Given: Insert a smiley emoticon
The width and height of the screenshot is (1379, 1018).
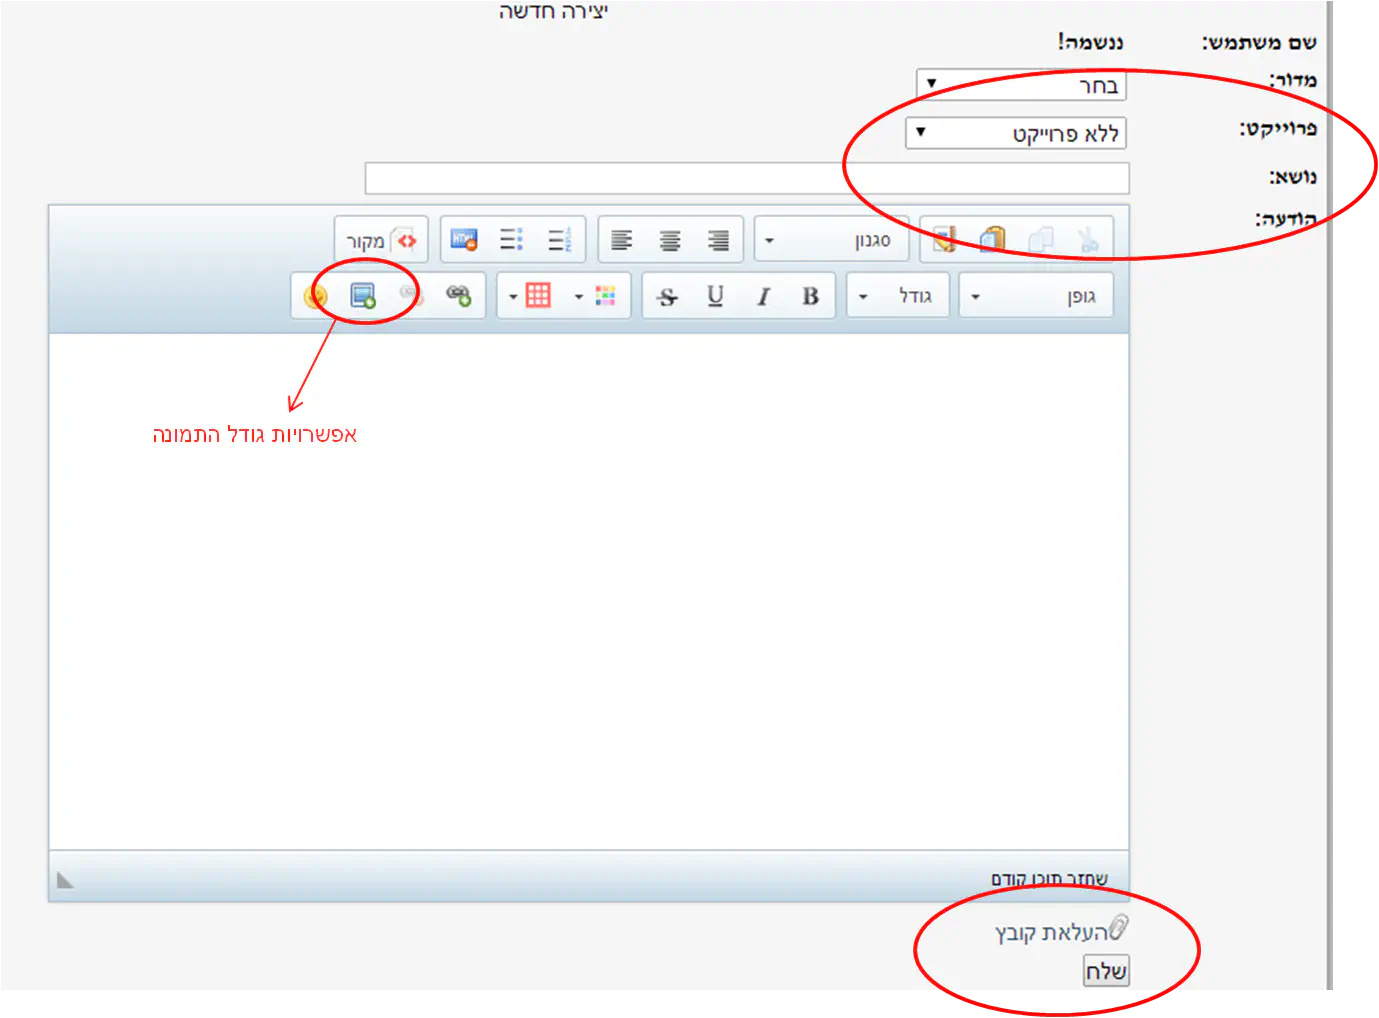Looking at the screenshot, I should pyautogui.click(x=315, y=296).
